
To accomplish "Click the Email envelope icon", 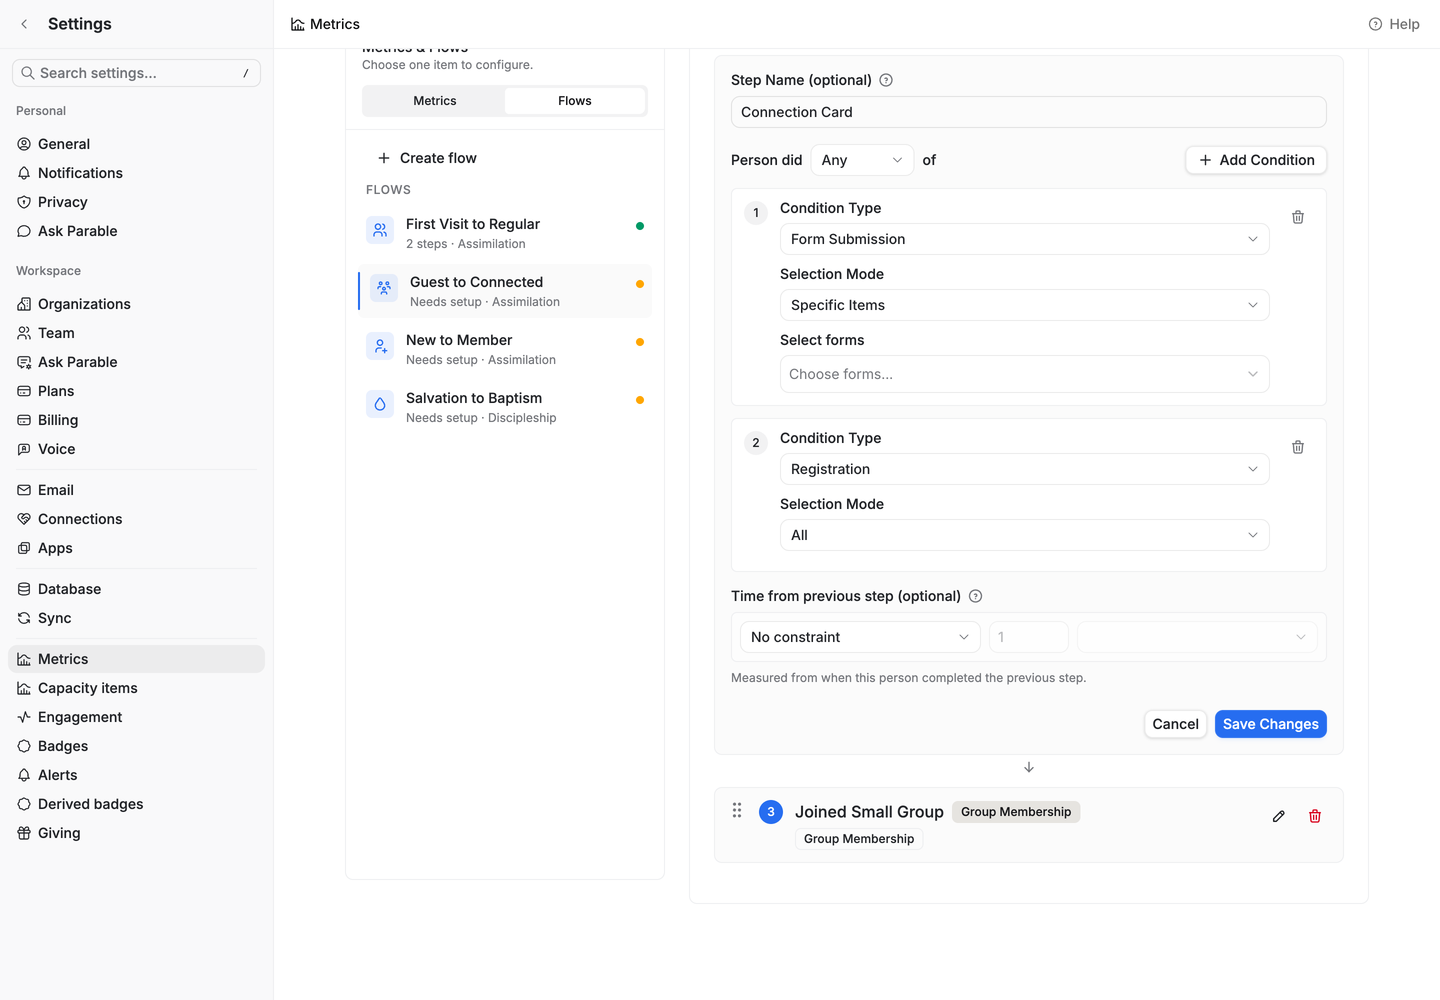I will pos(24,490).
